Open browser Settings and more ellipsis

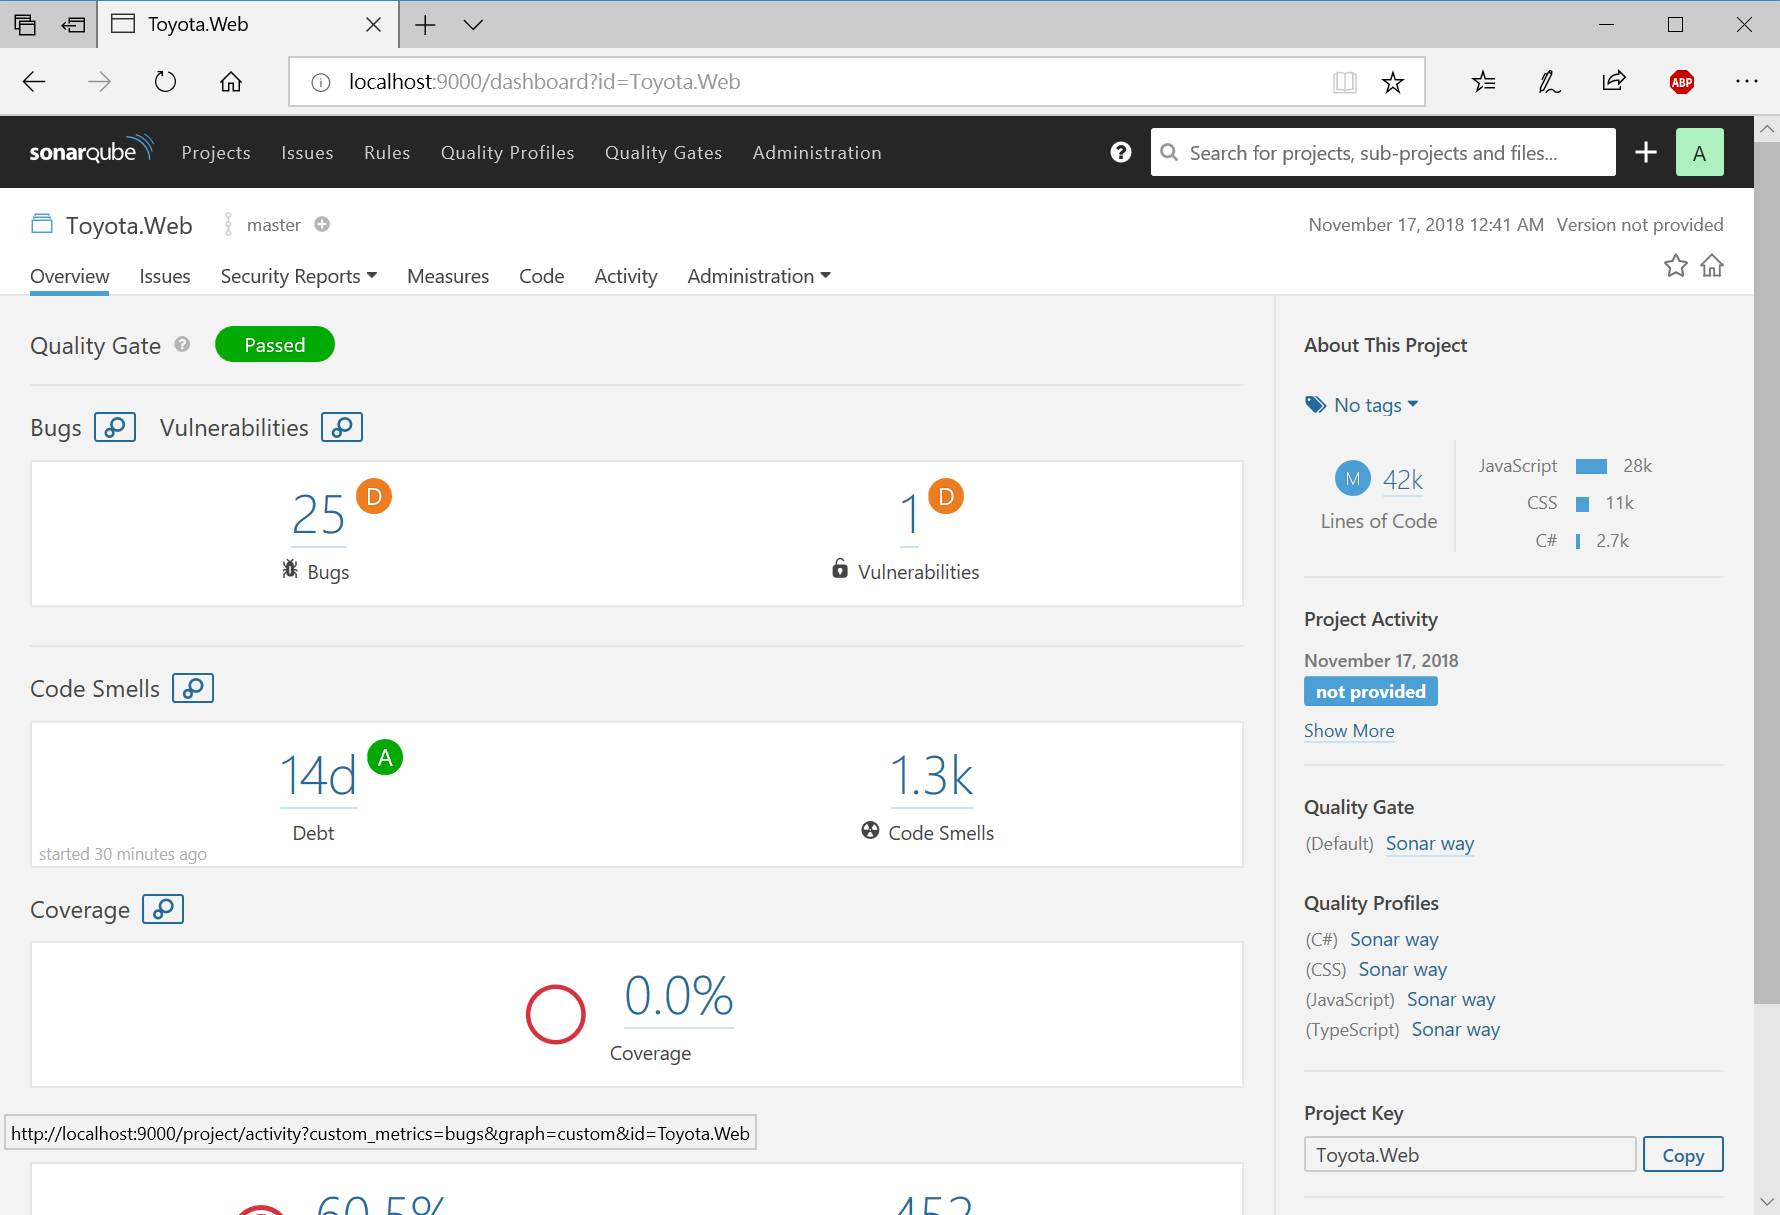[1747, 82]
